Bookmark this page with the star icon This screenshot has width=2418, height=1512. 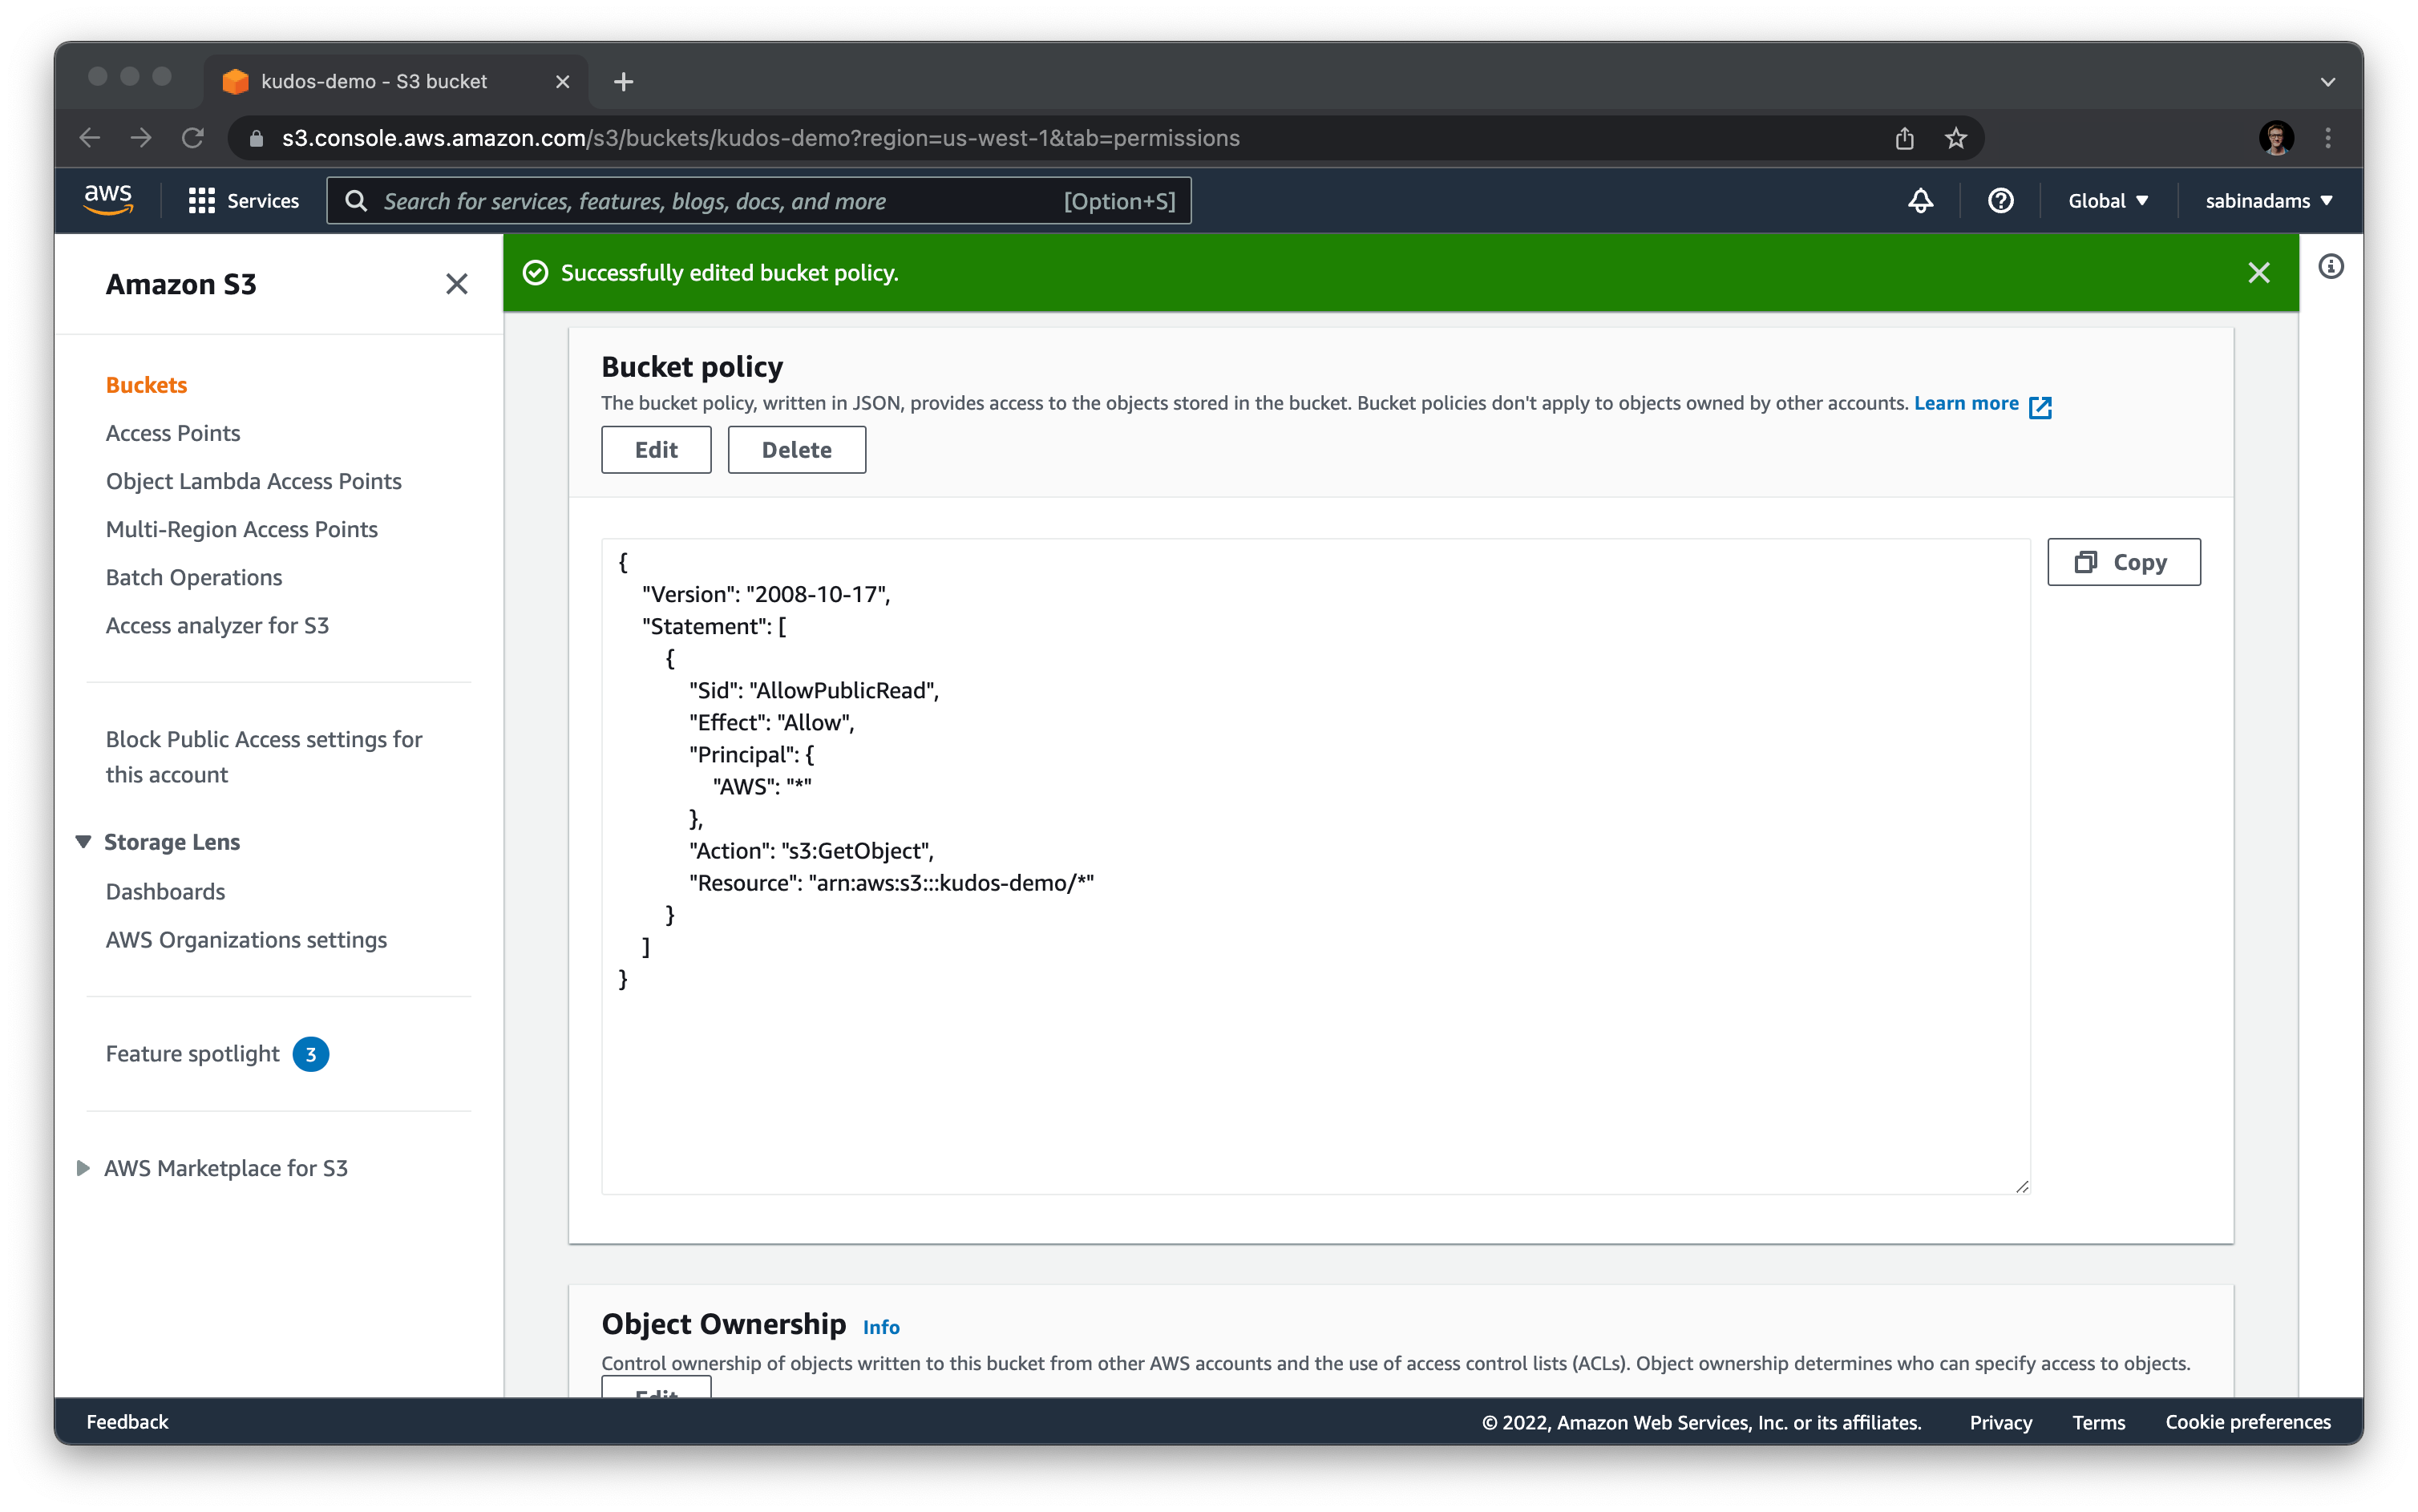pyautogui.click(x=1955, y=138)
